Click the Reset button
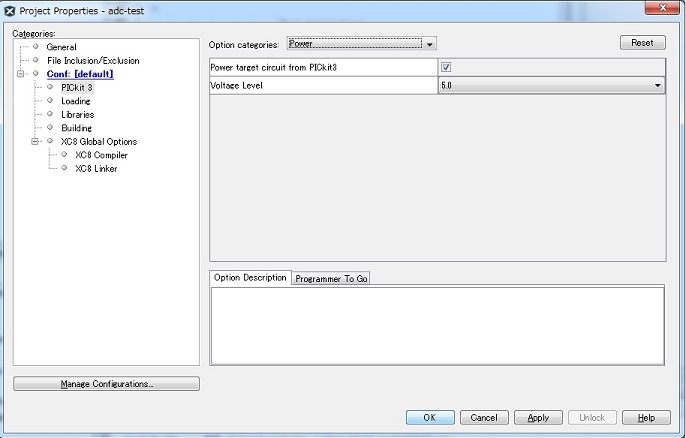 (642, 42)
